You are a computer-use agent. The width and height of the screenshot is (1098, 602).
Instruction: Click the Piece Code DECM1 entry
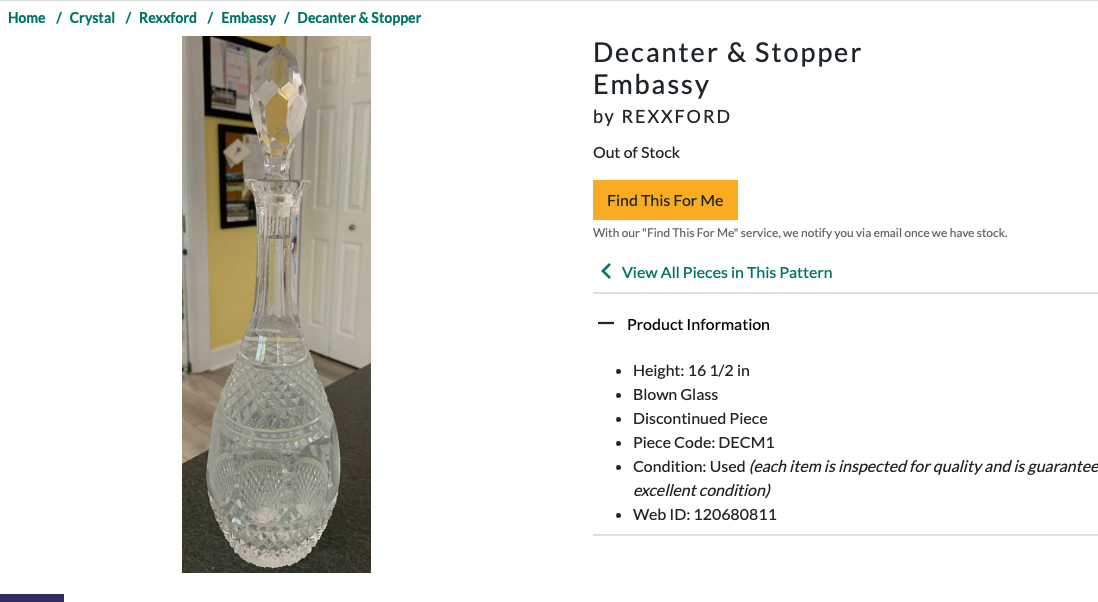[704, 442]
